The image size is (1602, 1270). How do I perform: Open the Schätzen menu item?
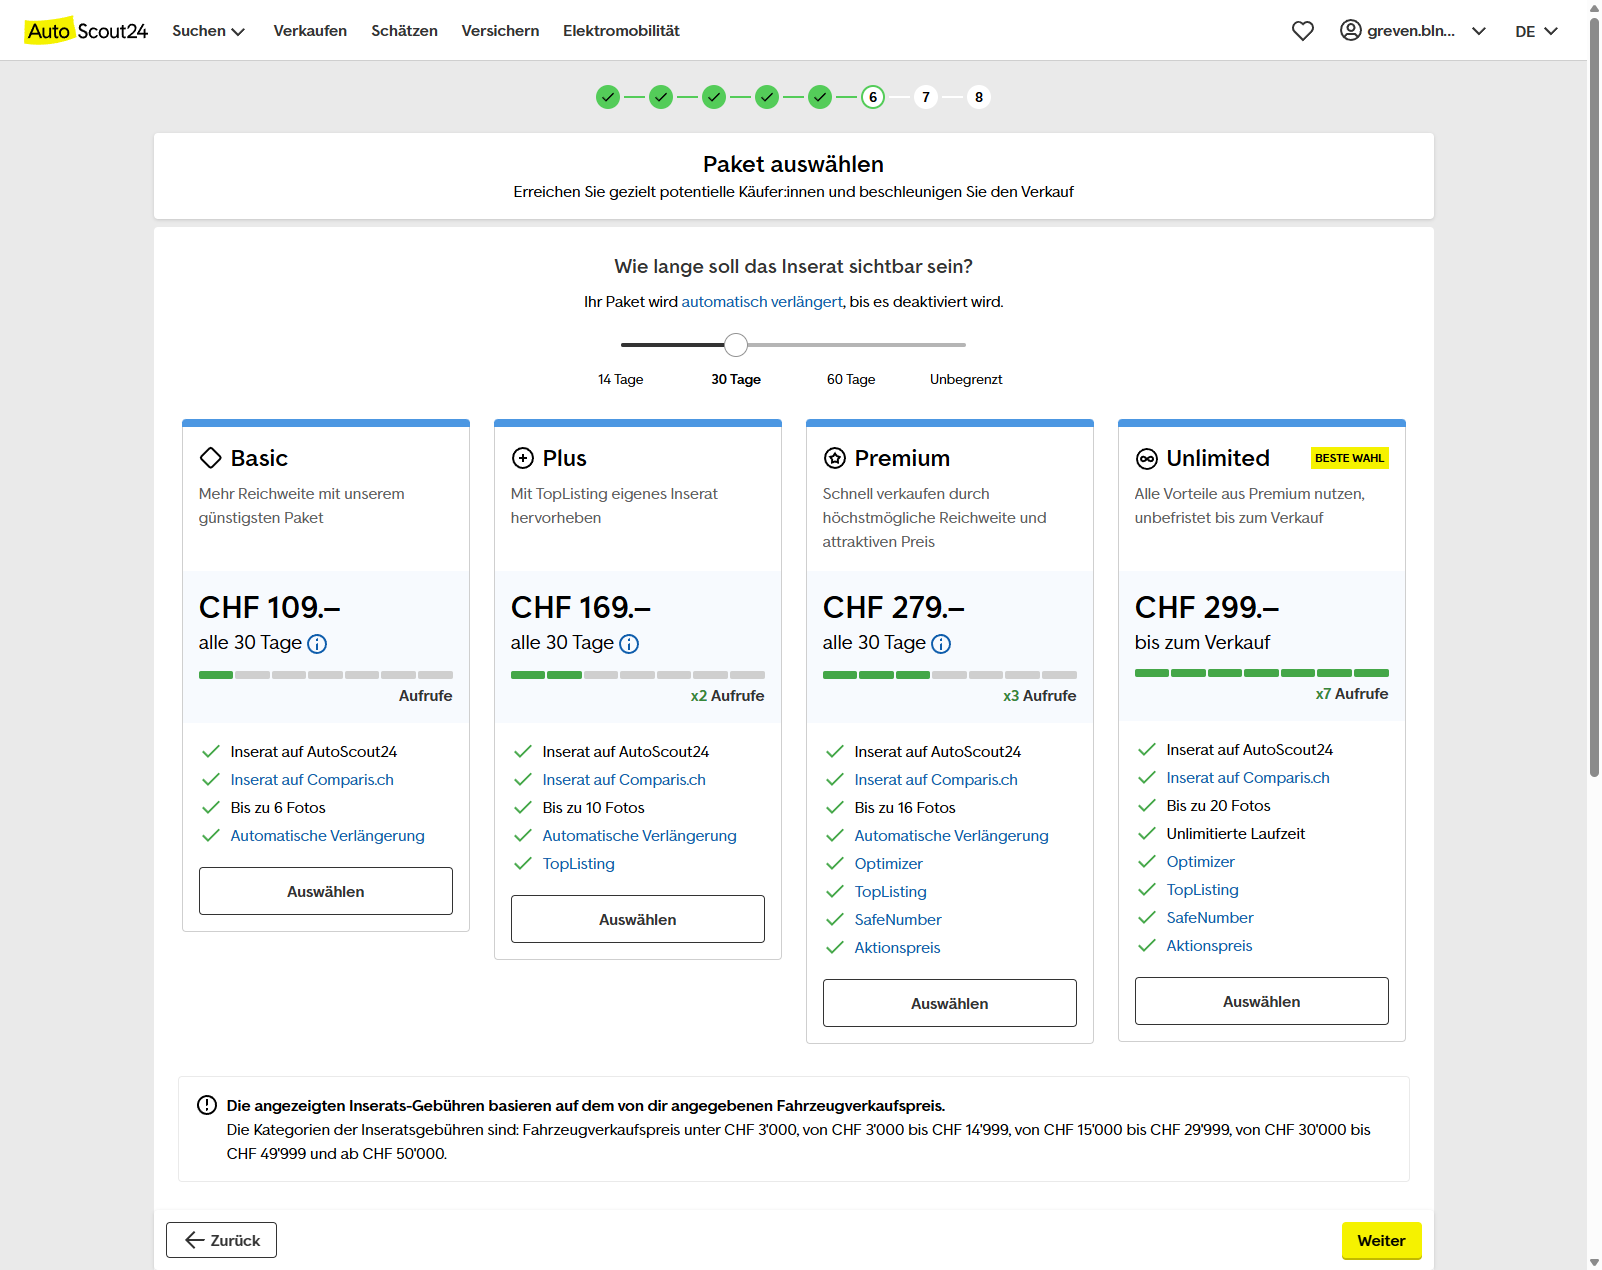pyautogui.click(x=404, y=31)
